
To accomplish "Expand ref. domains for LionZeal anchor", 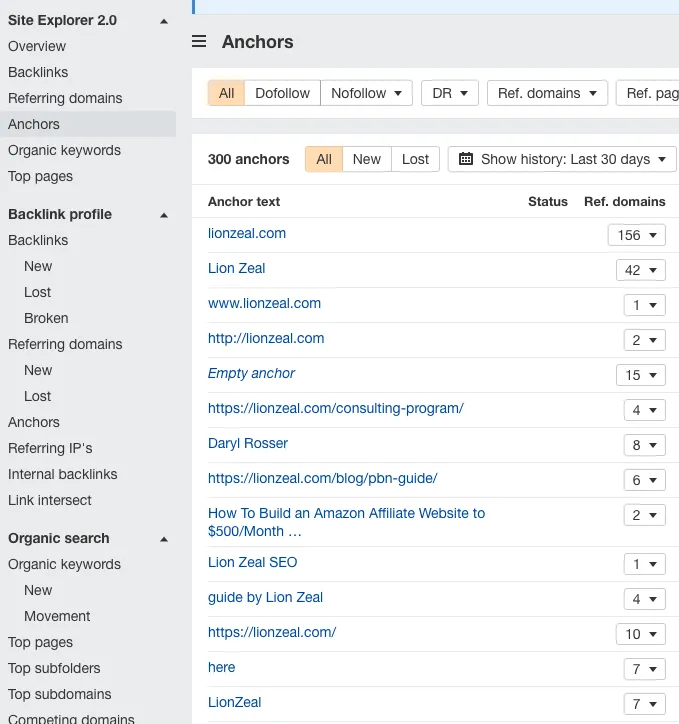I will tap(644, 704).
